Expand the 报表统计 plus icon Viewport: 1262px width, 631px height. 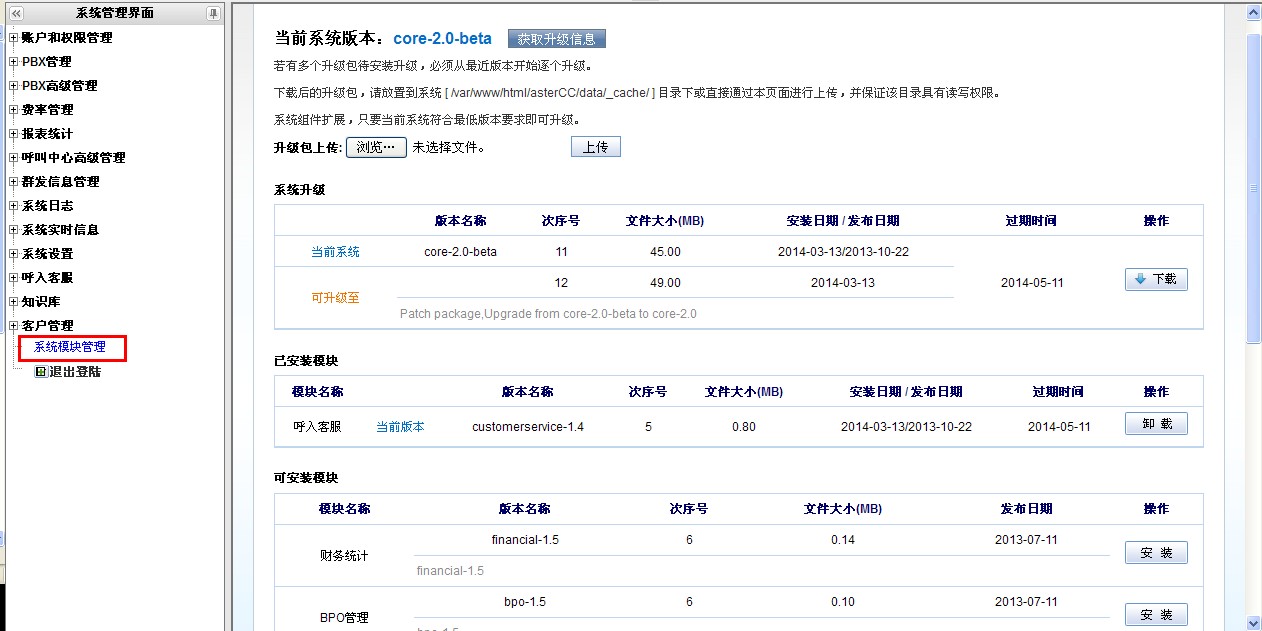tap(13, 134)
